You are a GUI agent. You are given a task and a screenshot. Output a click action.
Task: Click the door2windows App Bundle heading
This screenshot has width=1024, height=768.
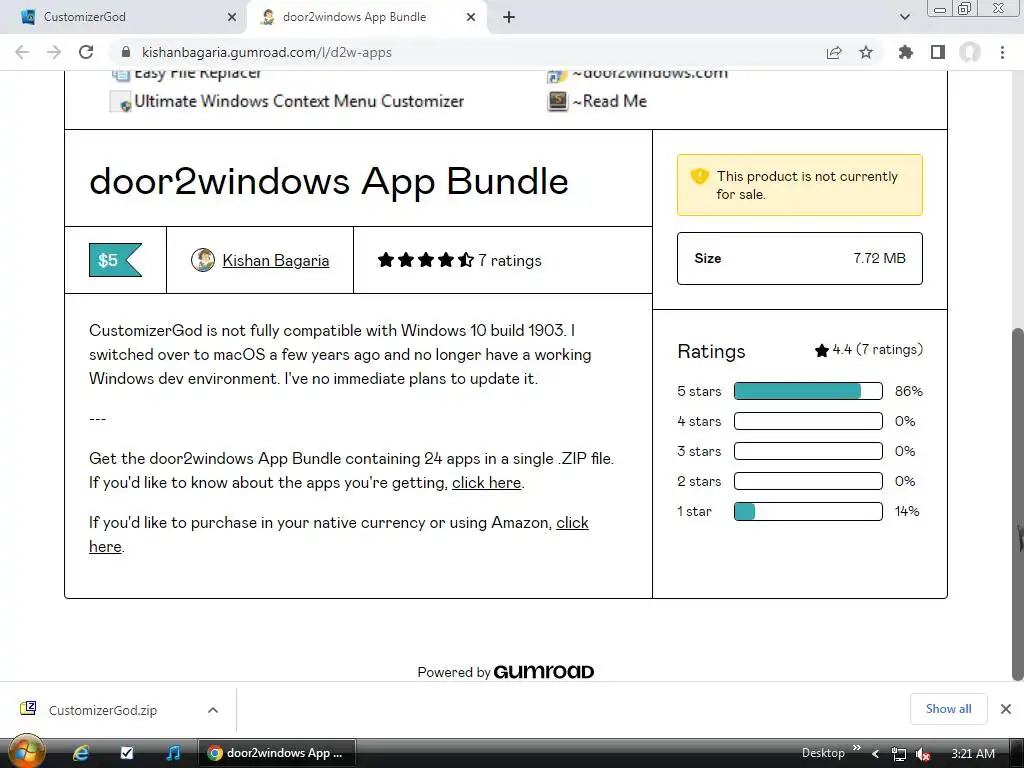(328, 181)
